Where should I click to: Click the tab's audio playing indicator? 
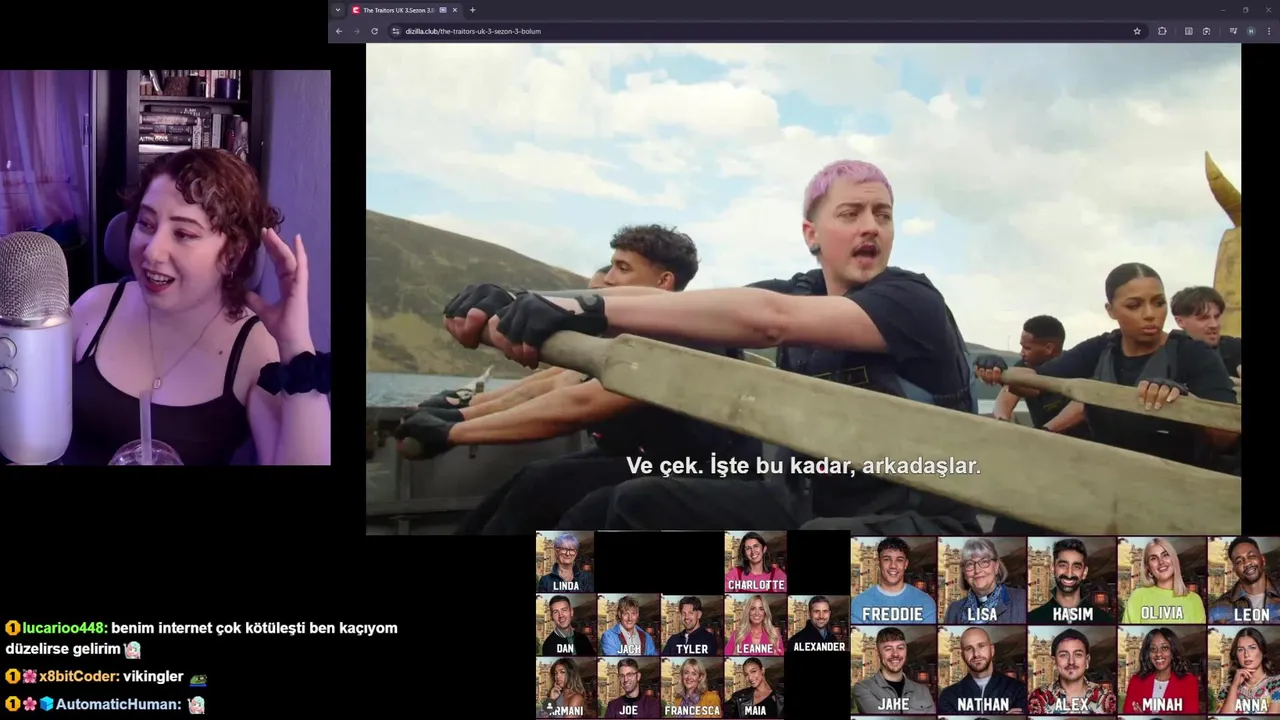coord(443,10)
